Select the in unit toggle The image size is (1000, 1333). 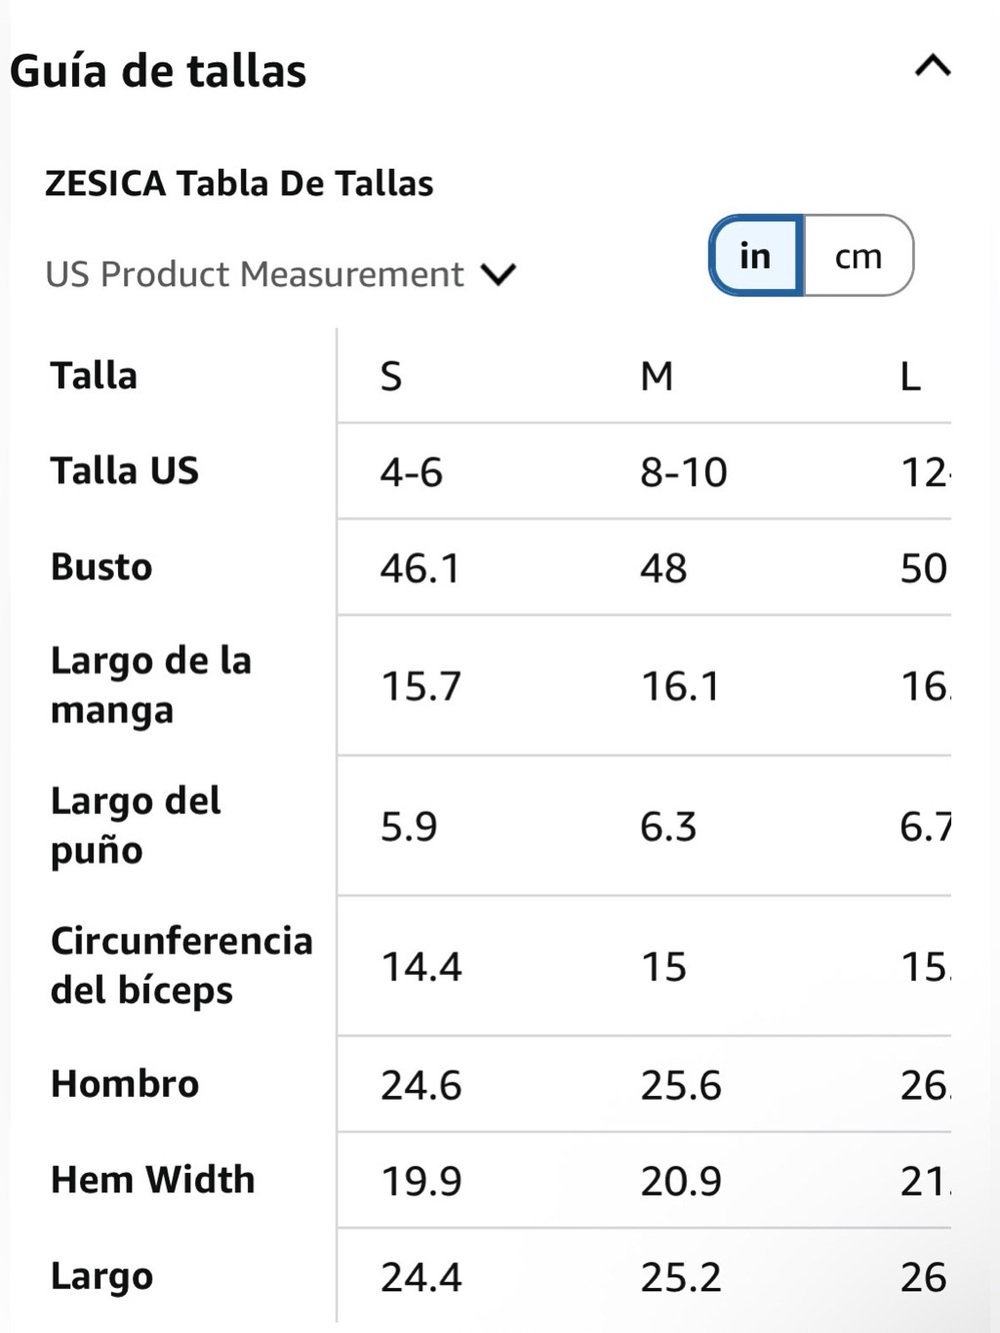click(756, 256)
